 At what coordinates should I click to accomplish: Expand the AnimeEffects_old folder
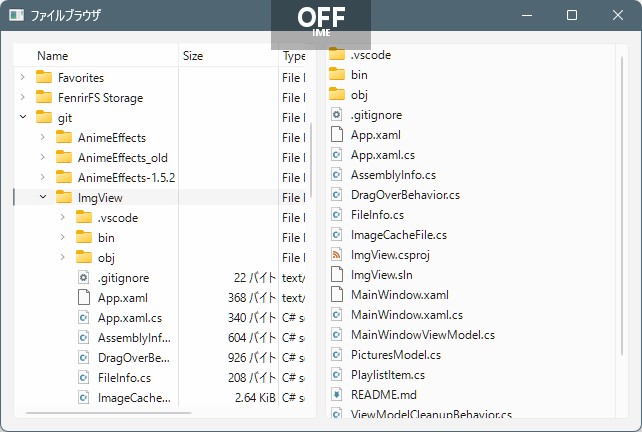point(43,157)
